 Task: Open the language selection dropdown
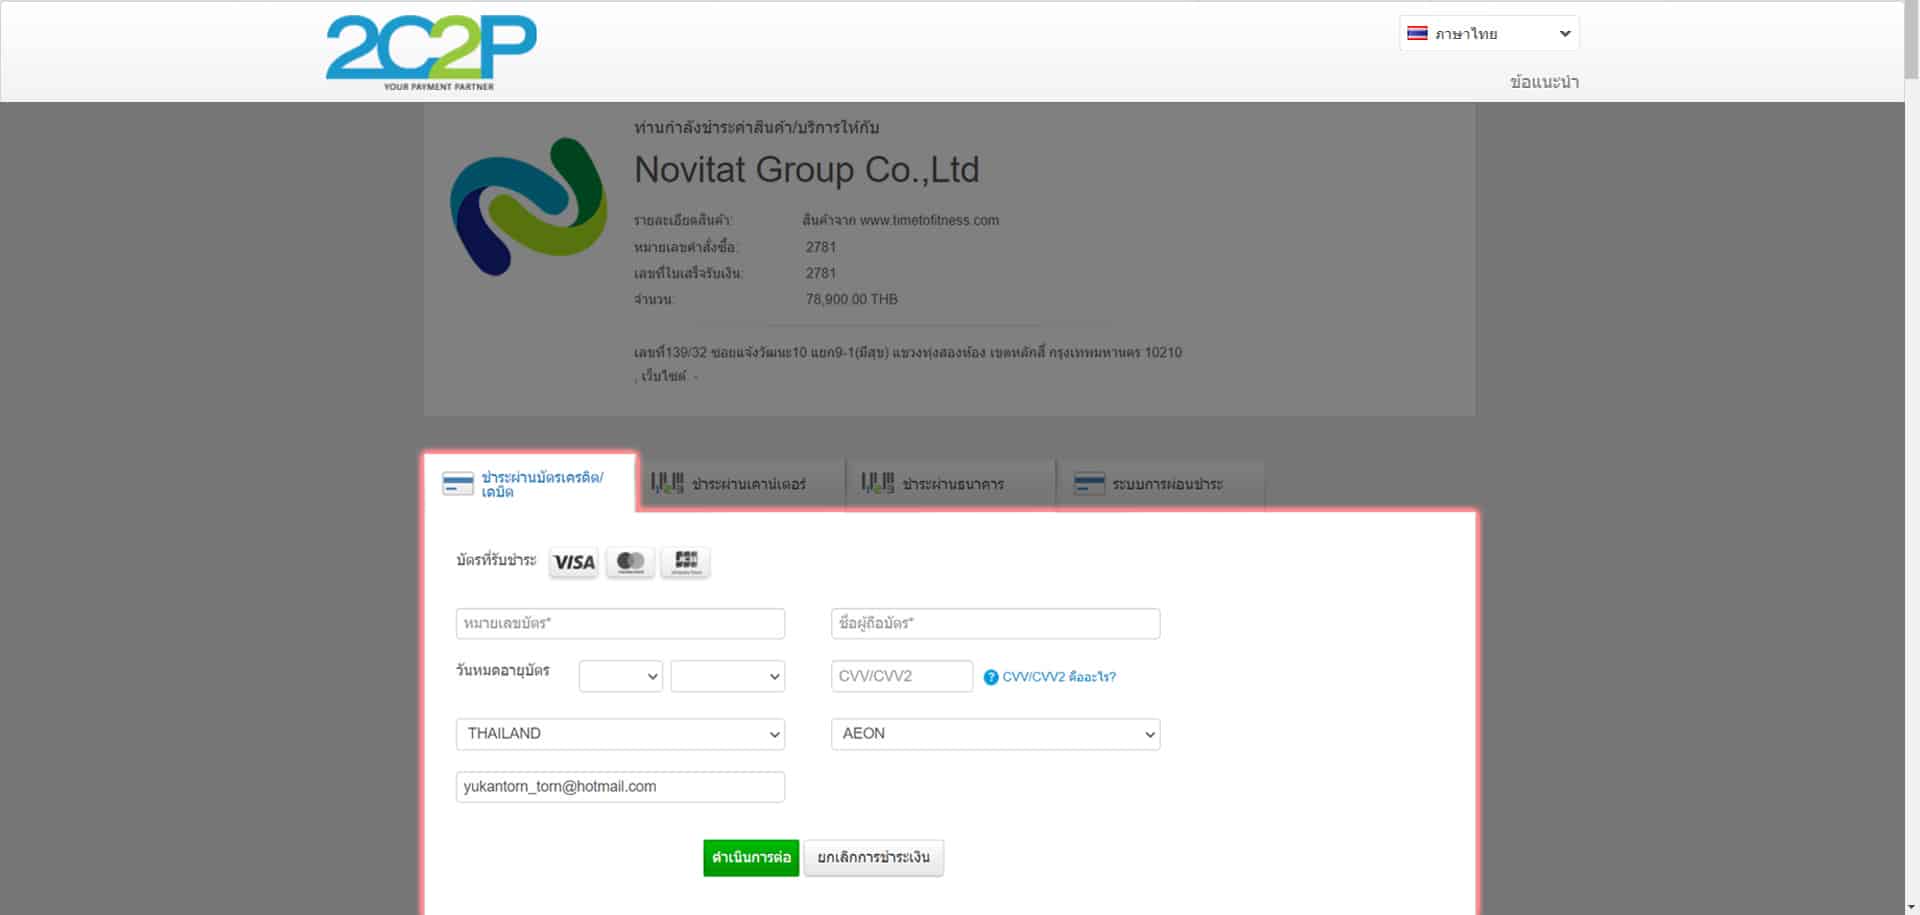pyautogui.click(x=1489, y=33)
